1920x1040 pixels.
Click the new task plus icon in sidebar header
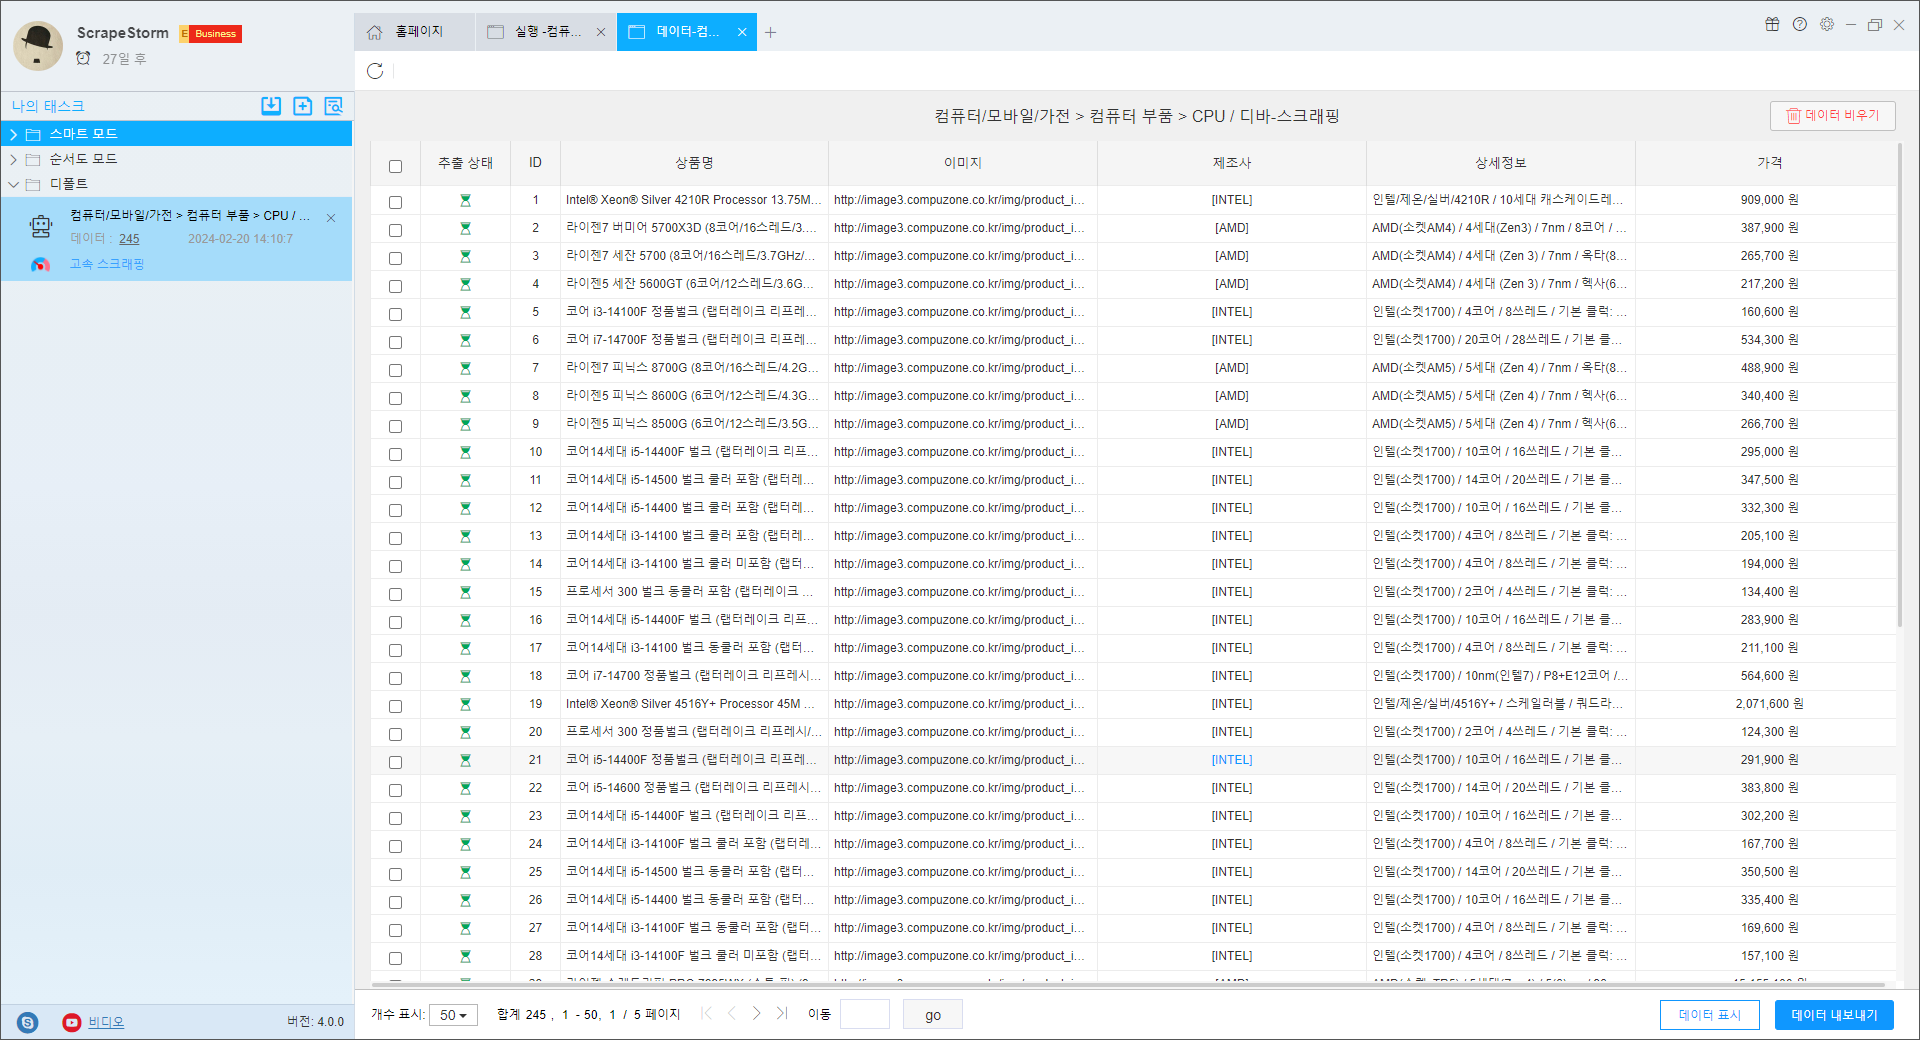303,106
